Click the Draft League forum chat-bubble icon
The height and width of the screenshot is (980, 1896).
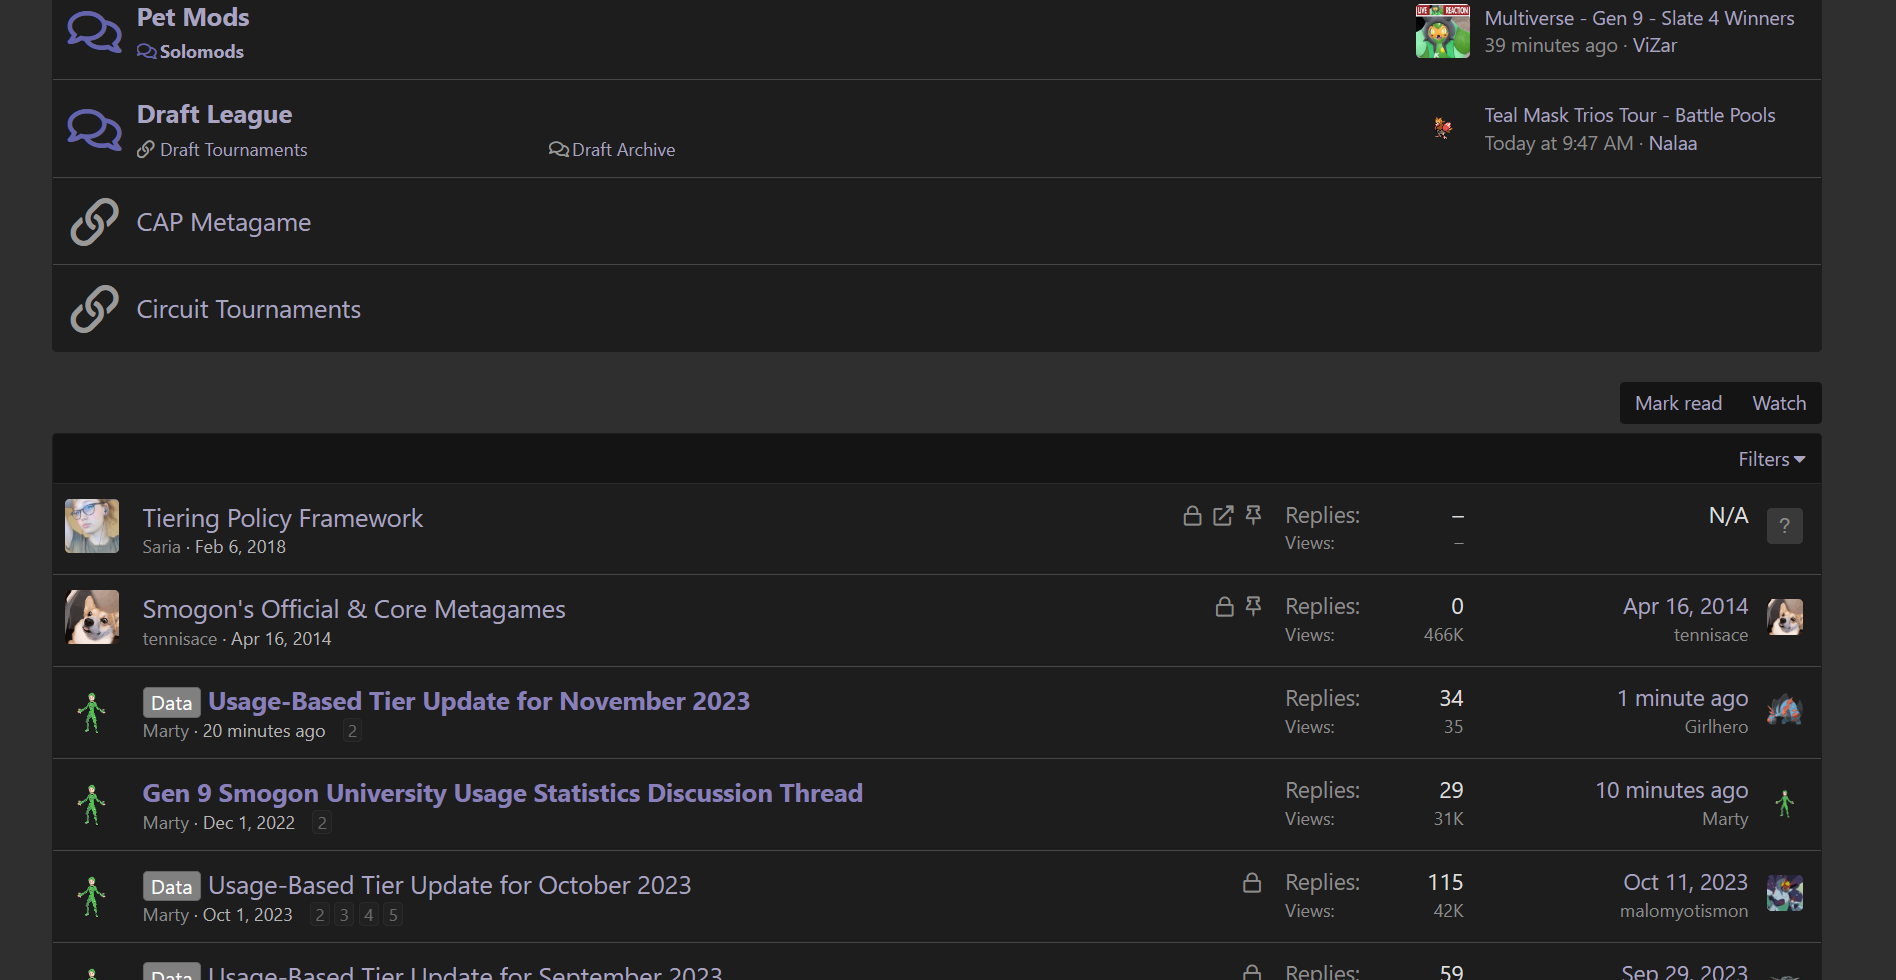pyautogui.click(x=94, y=129)
